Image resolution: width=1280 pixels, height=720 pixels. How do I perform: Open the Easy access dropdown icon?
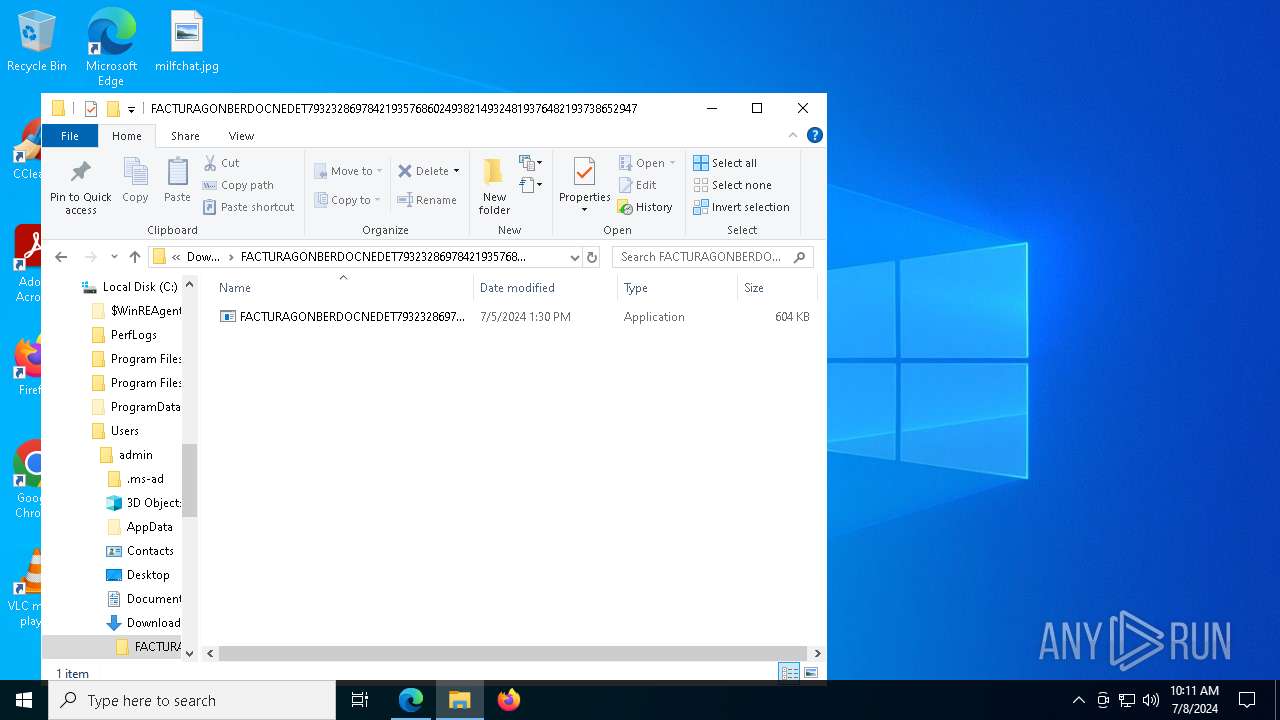(530, 185)
